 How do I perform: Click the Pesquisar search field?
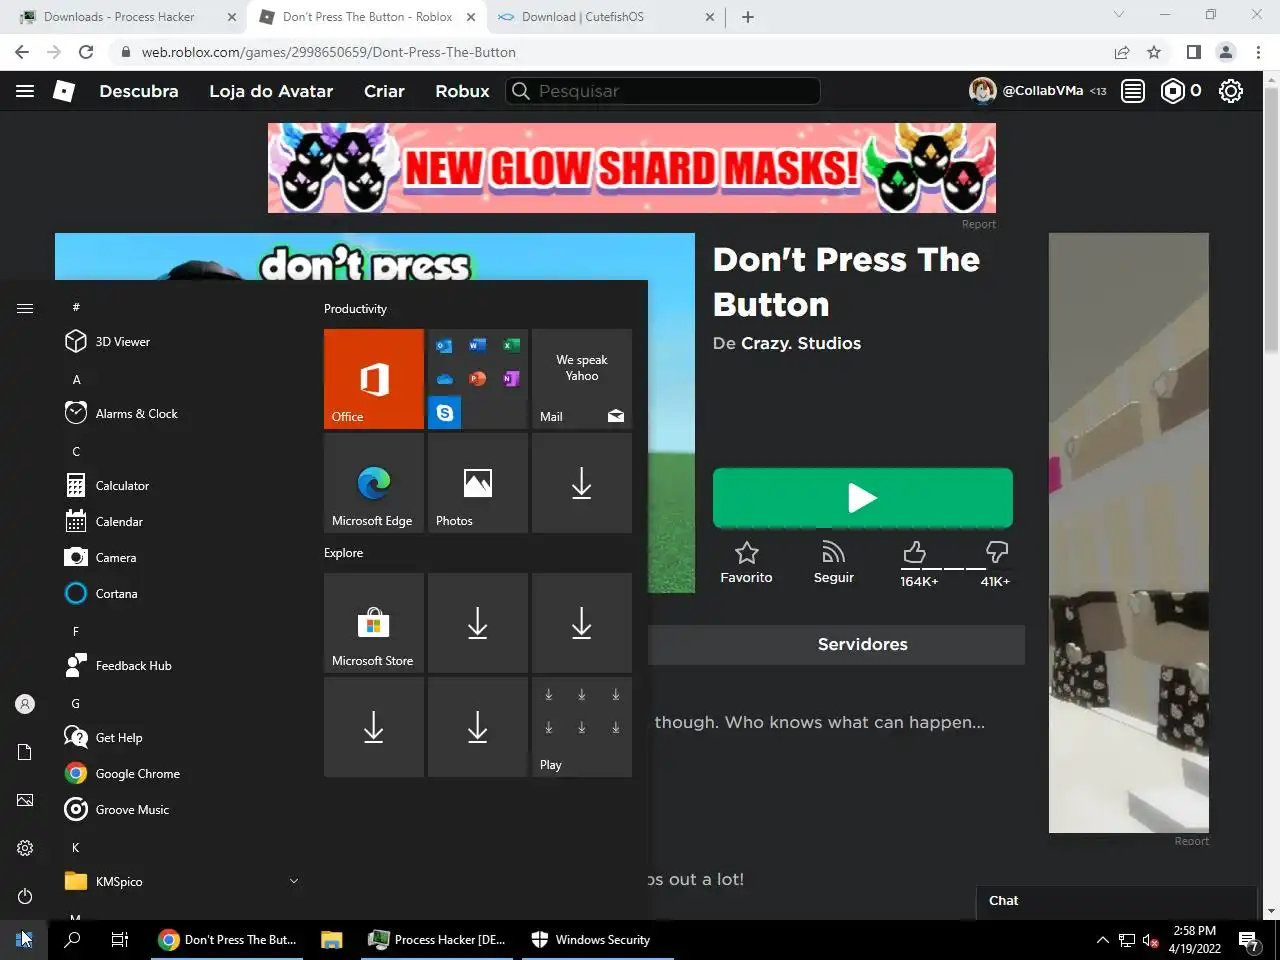coord(663,91)
